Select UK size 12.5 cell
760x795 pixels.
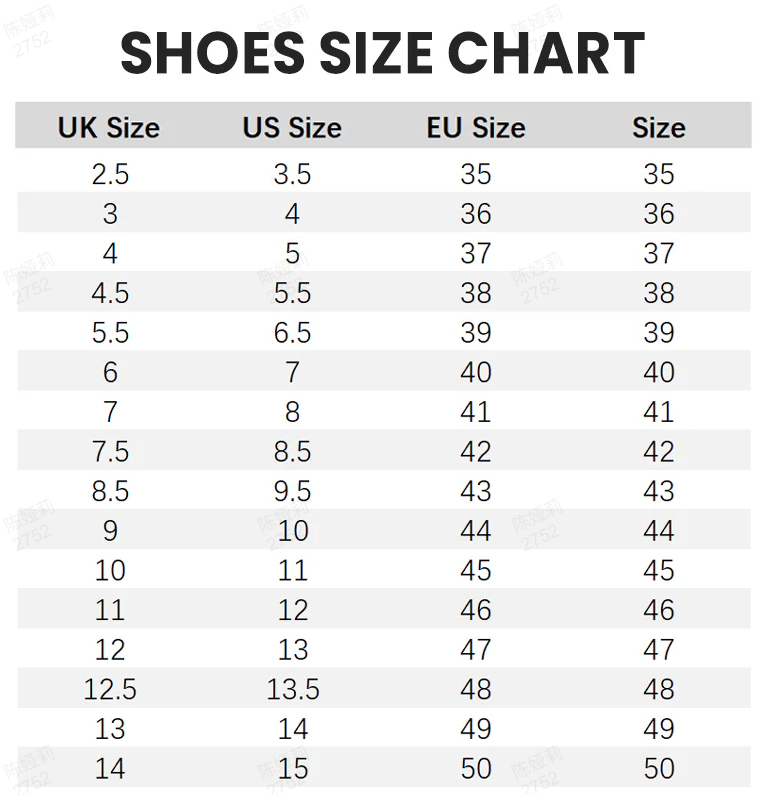(110, 689)
